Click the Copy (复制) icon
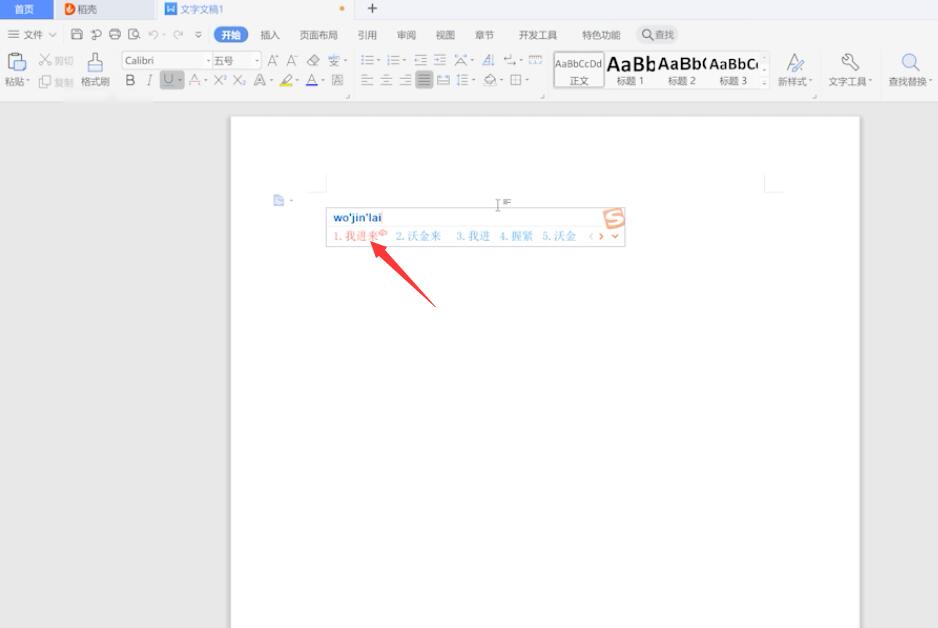This screenshot has height=628, width=938. (45, 81)
